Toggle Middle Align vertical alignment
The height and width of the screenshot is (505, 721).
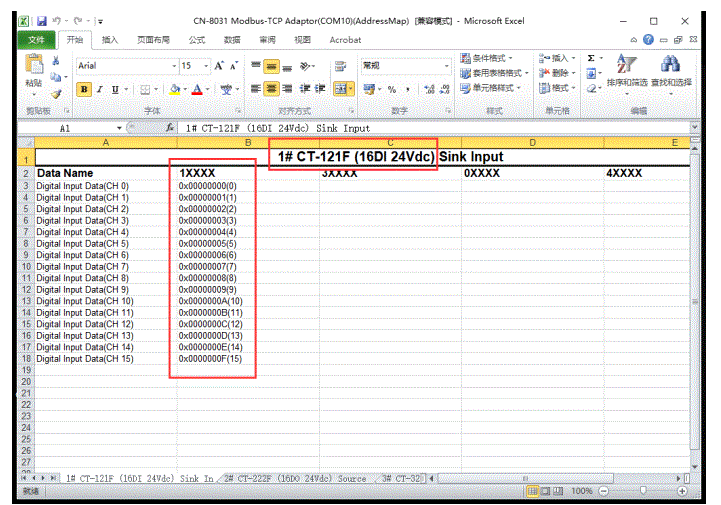[x=271, y=67]
